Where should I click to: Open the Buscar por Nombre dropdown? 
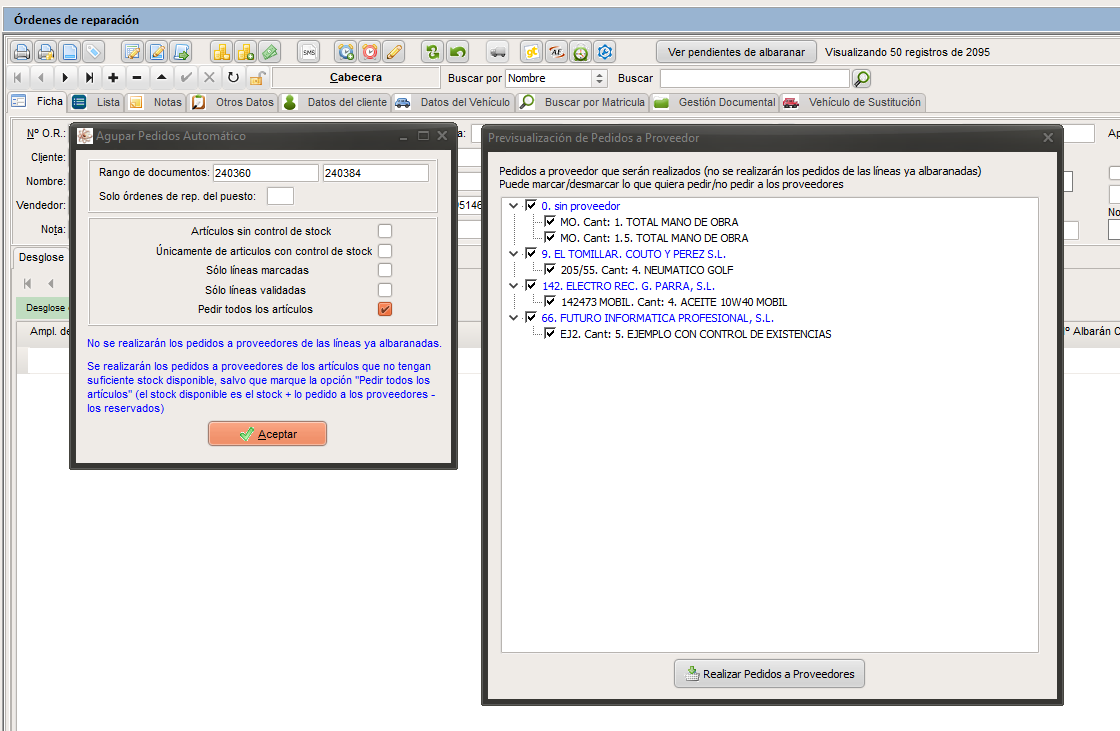tap(600, 78)
